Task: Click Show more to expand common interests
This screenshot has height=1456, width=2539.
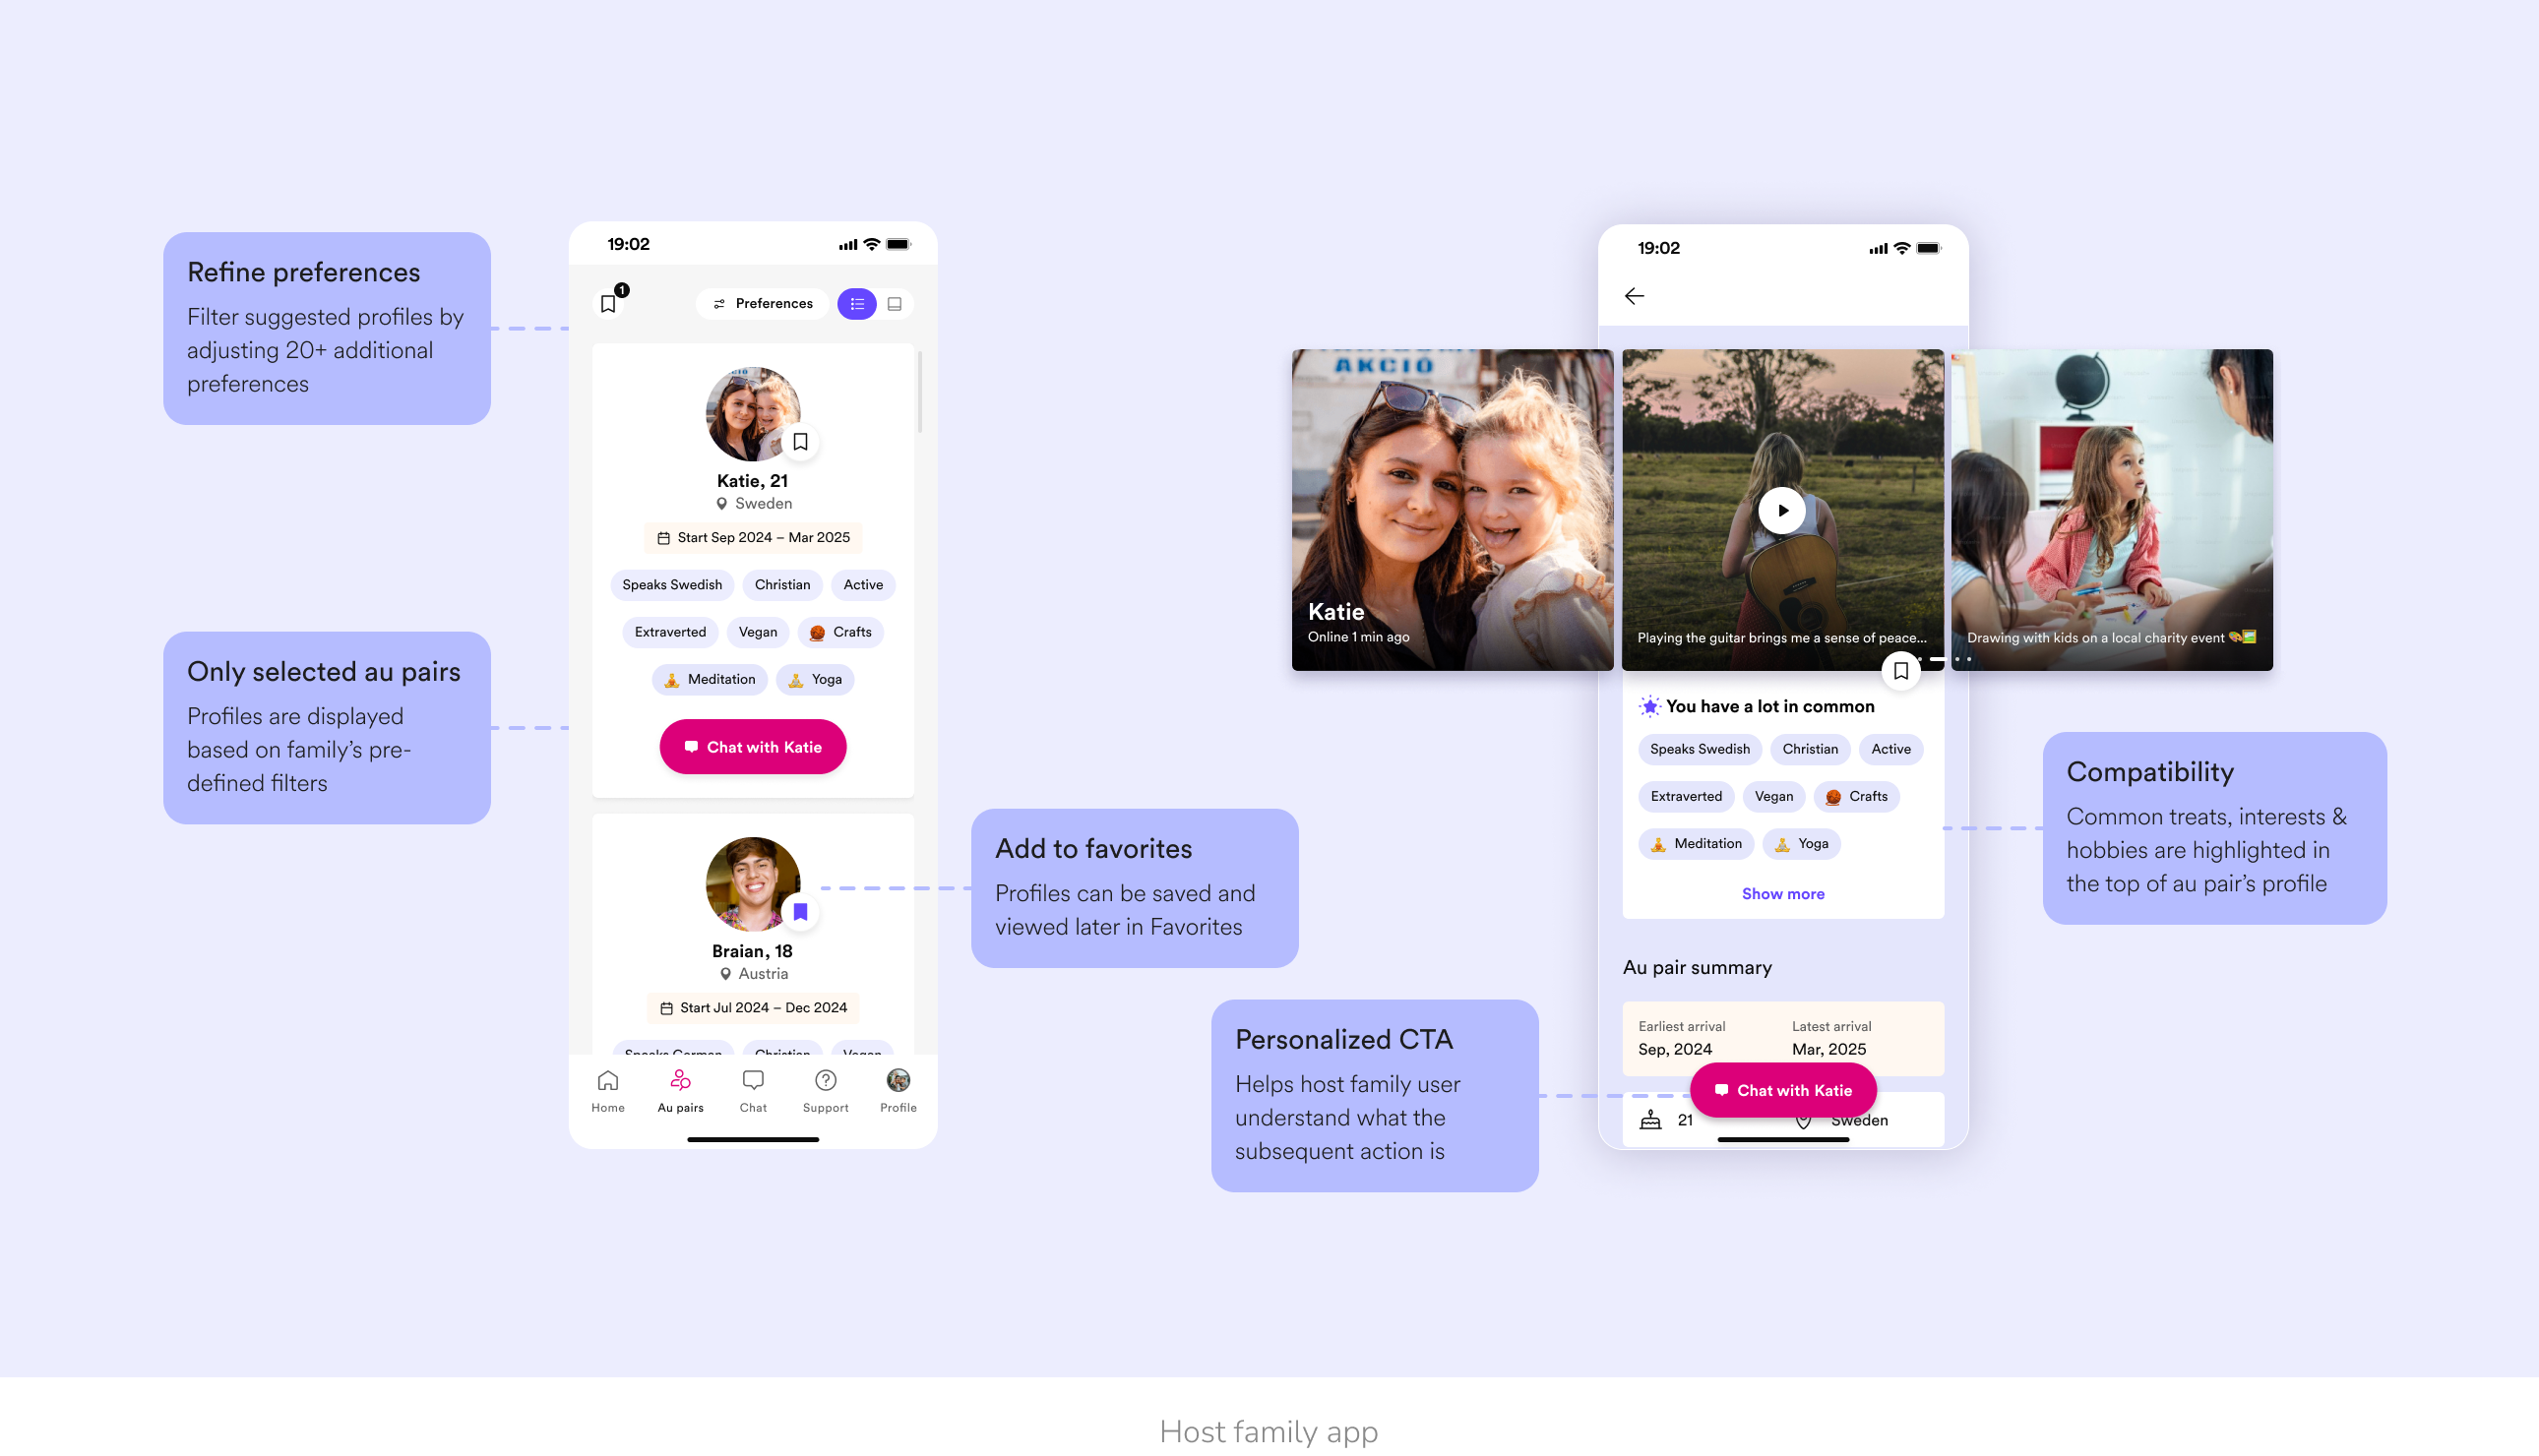Action: pos(1780,891)
